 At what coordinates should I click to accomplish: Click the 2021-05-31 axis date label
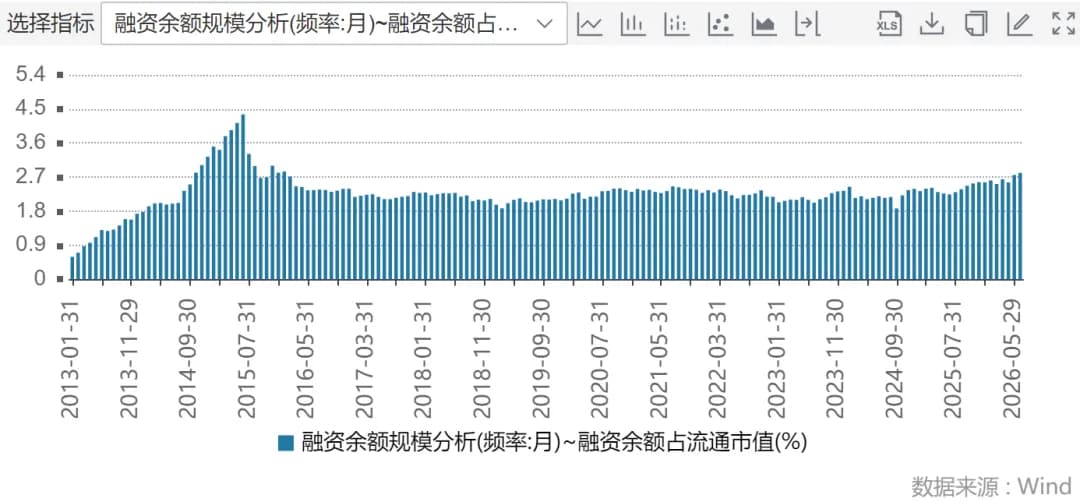(661, 359)
